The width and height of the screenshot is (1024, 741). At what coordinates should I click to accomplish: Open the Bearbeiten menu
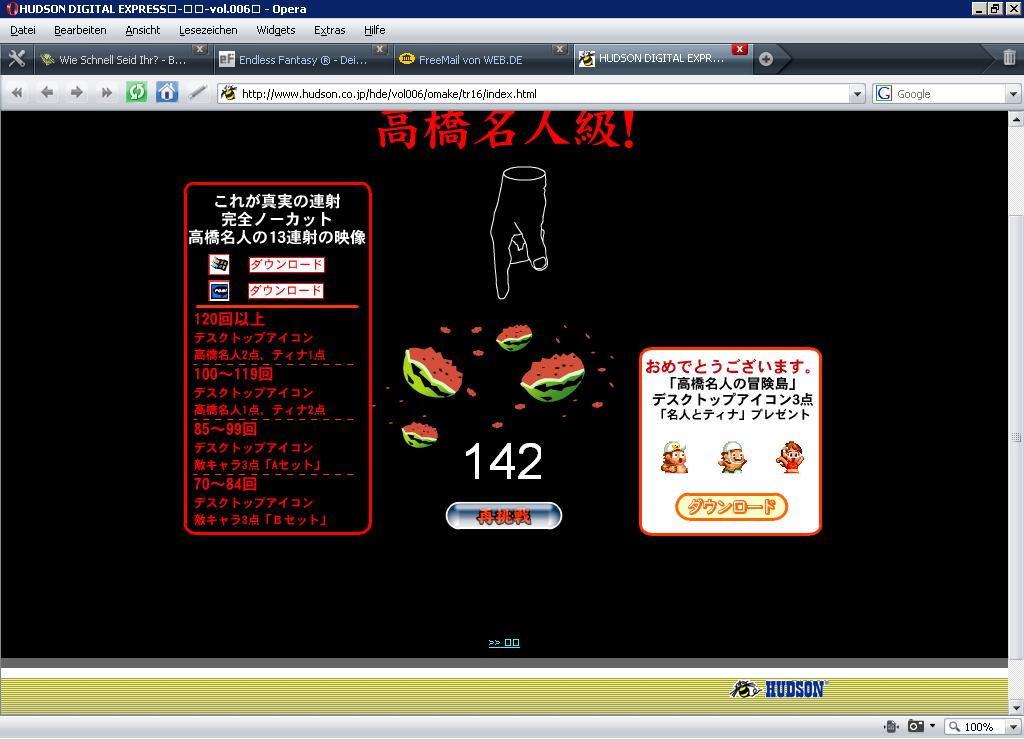pos(80,30)
